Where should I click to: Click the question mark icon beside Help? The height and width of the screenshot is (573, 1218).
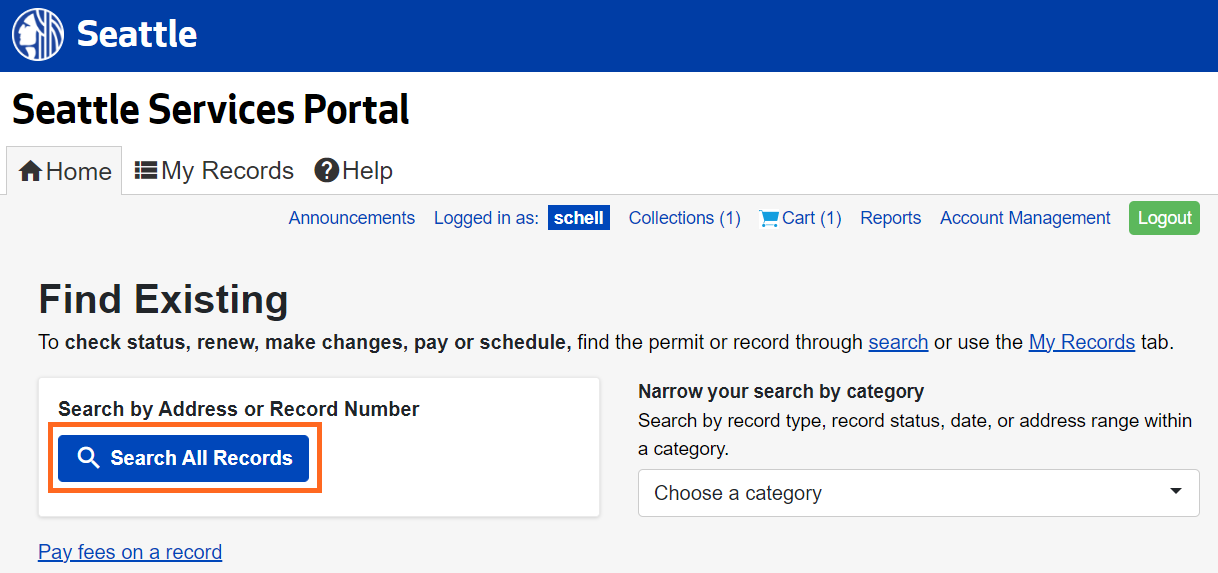click(326, 171)
